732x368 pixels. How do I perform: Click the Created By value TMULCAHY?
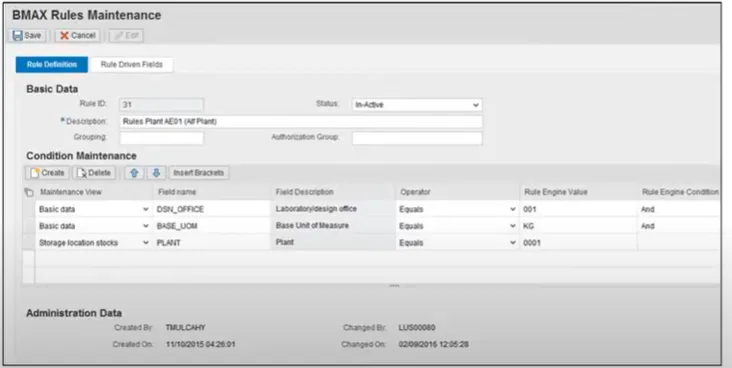click(x=185, y=327)
